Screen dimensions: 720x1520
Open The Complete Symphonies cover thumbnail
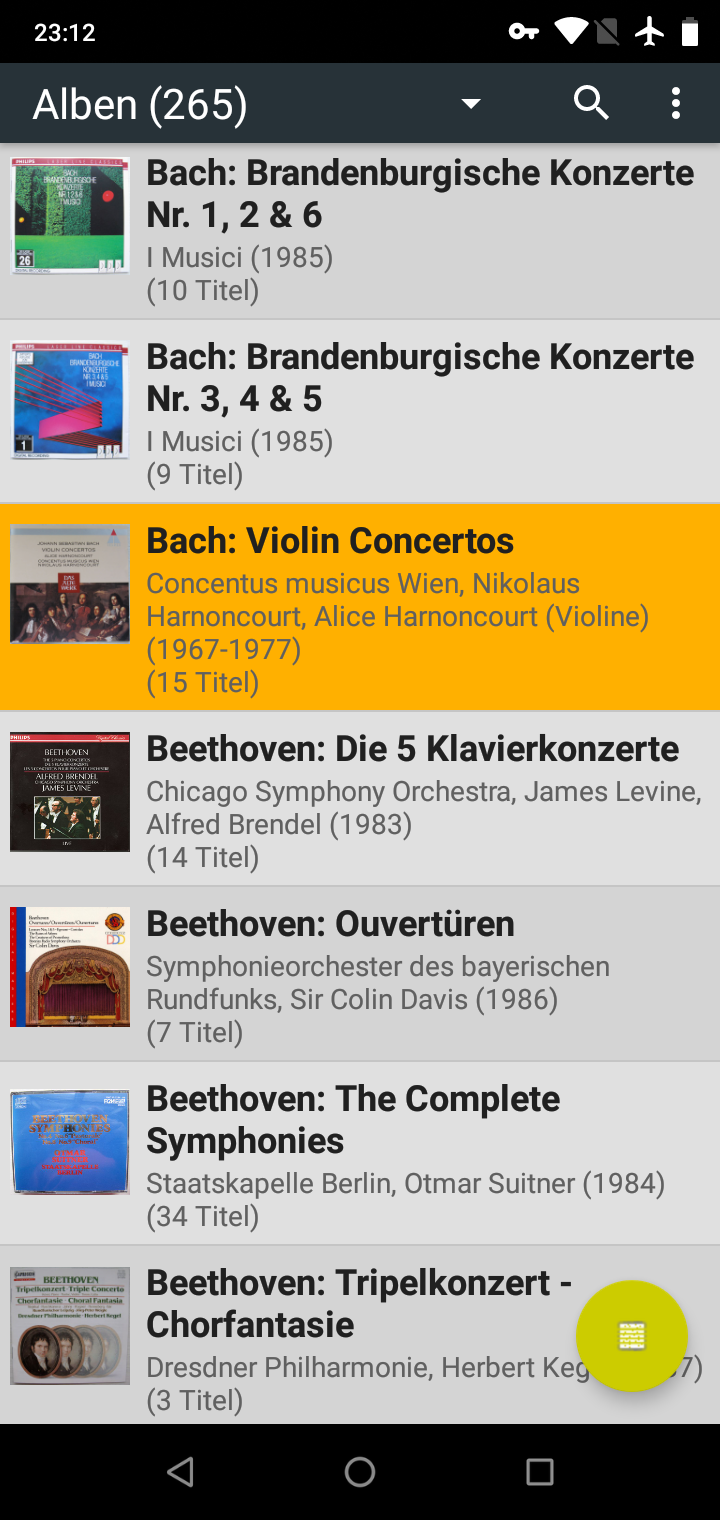pyautogui.click(x=70, y=1142)
